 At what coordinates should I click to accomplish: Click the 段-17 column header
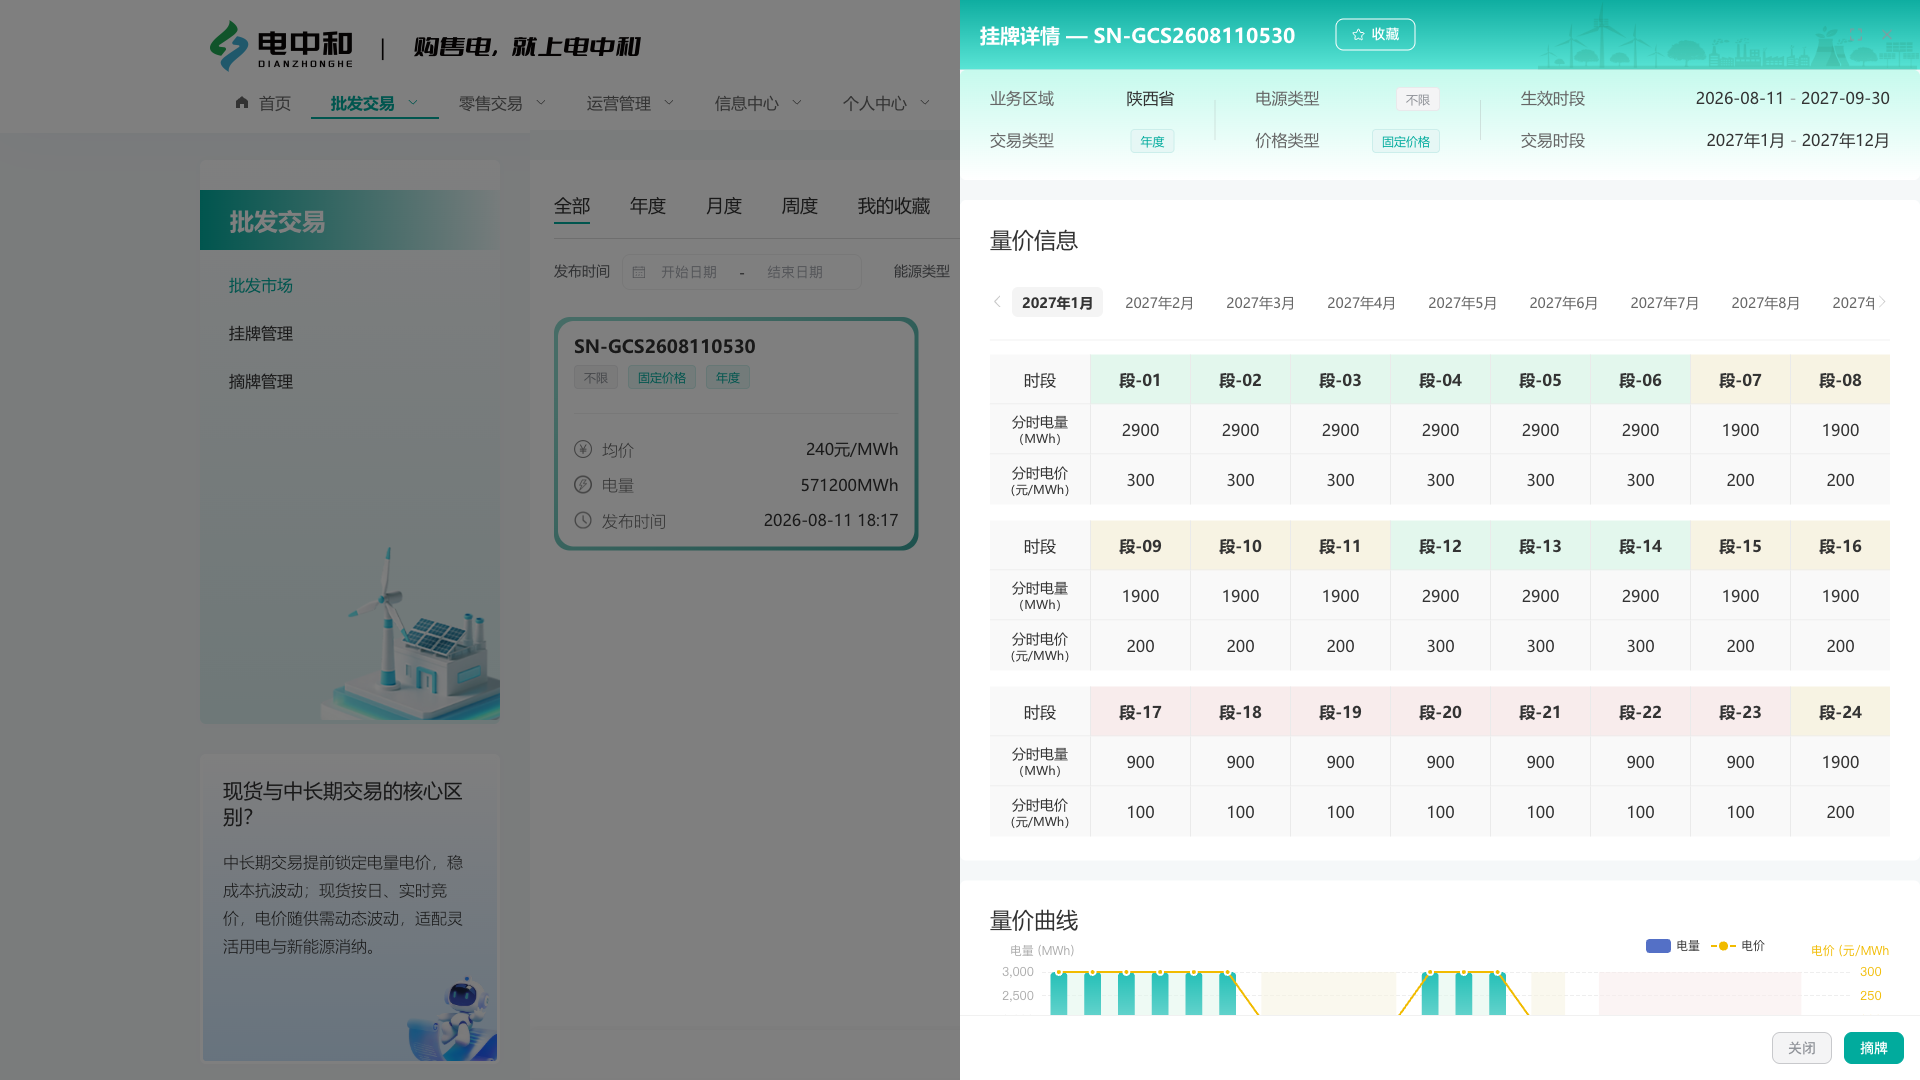[x=1140, y=712]
